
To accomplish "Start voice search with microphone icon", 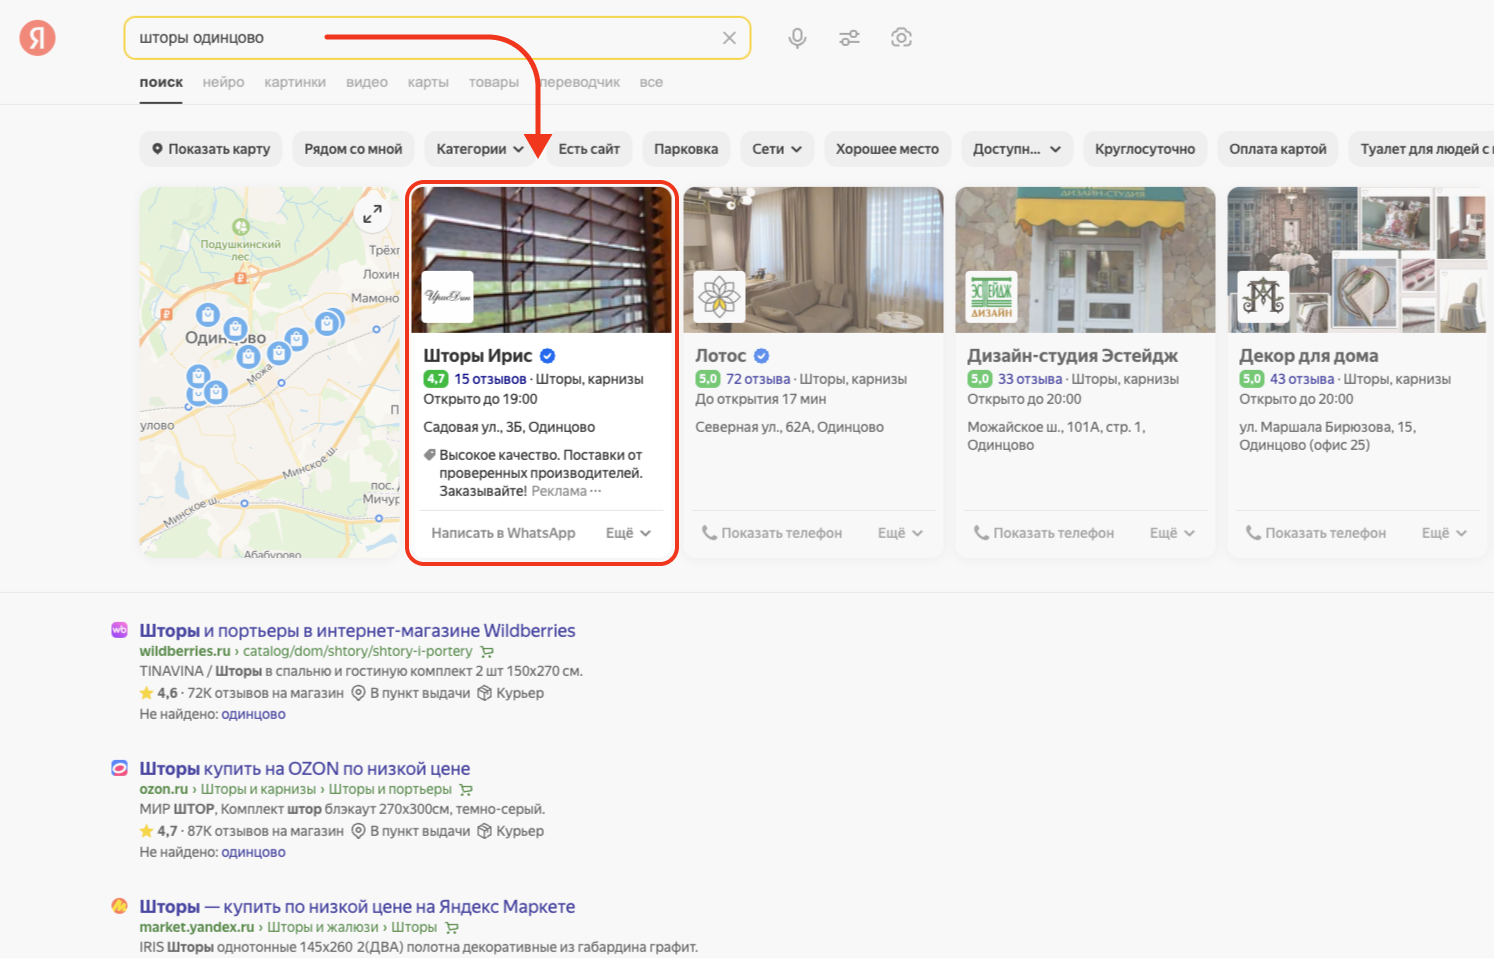I will [x=797, y=38].
